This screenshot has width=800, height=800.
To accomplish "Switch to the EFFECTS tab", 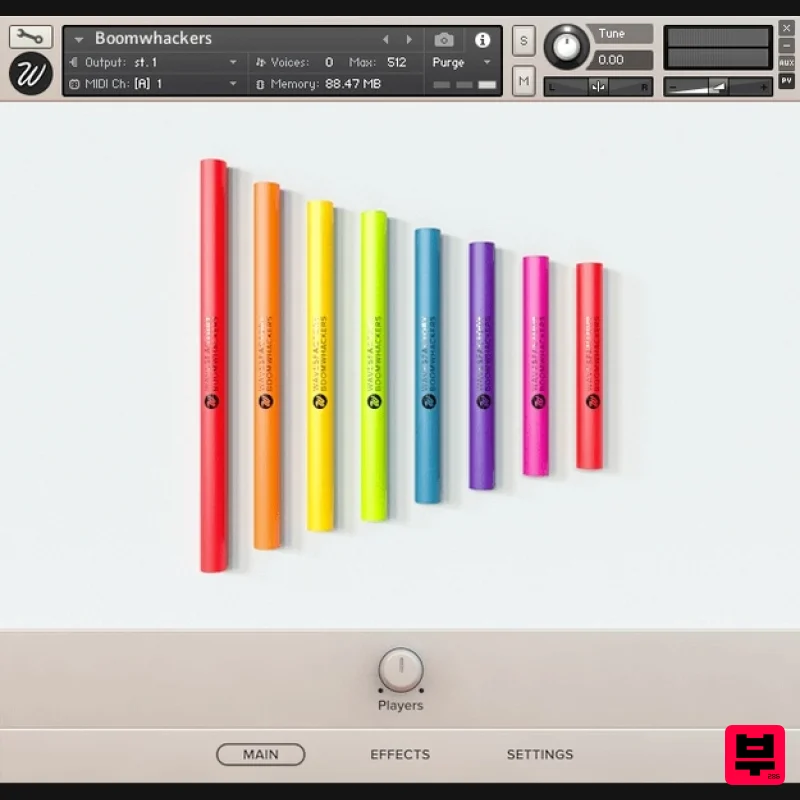I will tap(400, 755).
